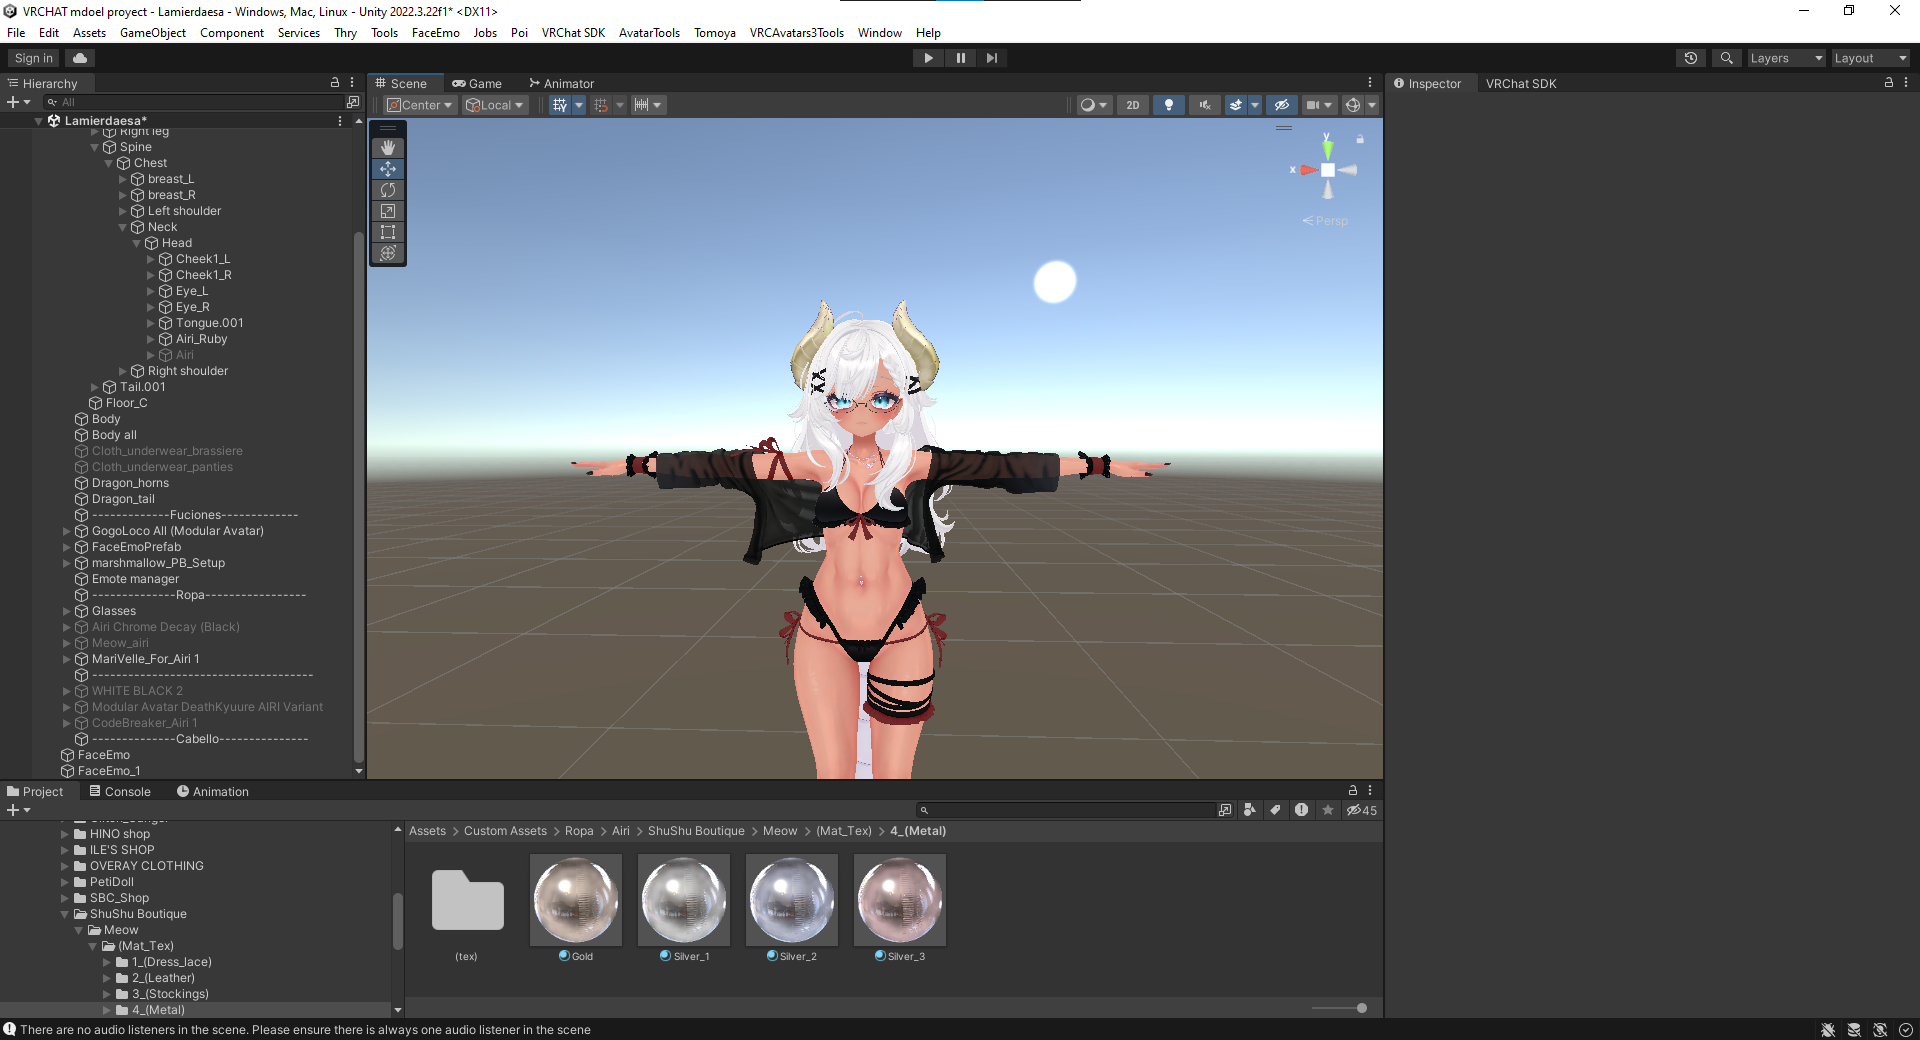The height and width of the screenshot is (1040, 1920).
Task: Select the Hand view tool
Action: click(388, 148)
